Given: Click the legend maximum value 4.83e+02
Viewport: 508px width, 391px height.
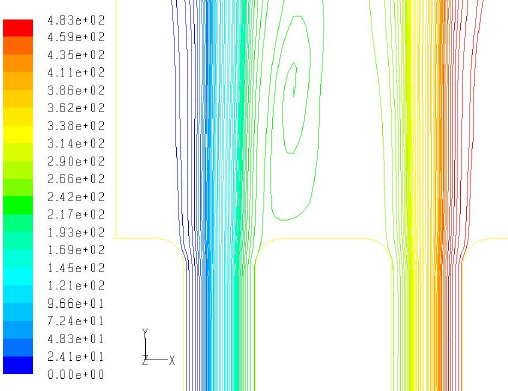Looking at the screenshot, I should (76, 21).
